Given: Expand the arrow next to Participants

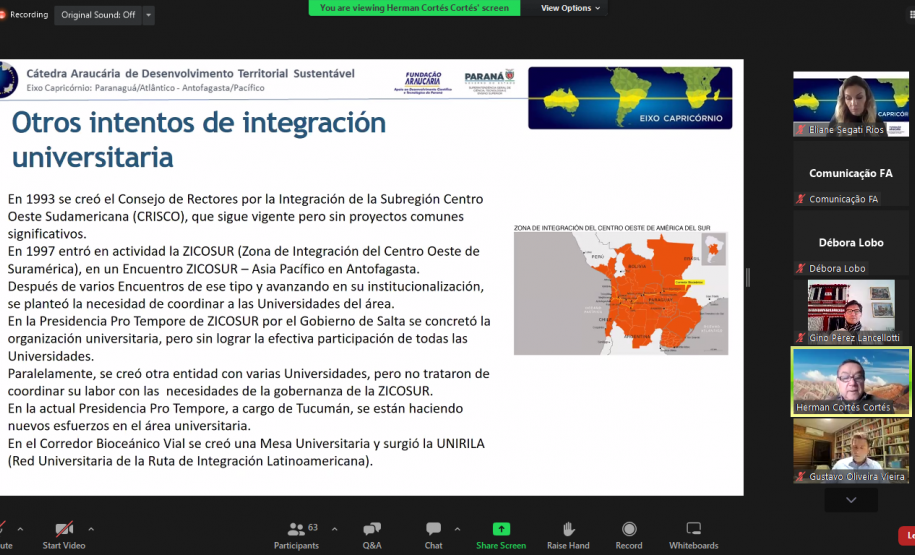Looking at the screenshot, I should point(334,528).
